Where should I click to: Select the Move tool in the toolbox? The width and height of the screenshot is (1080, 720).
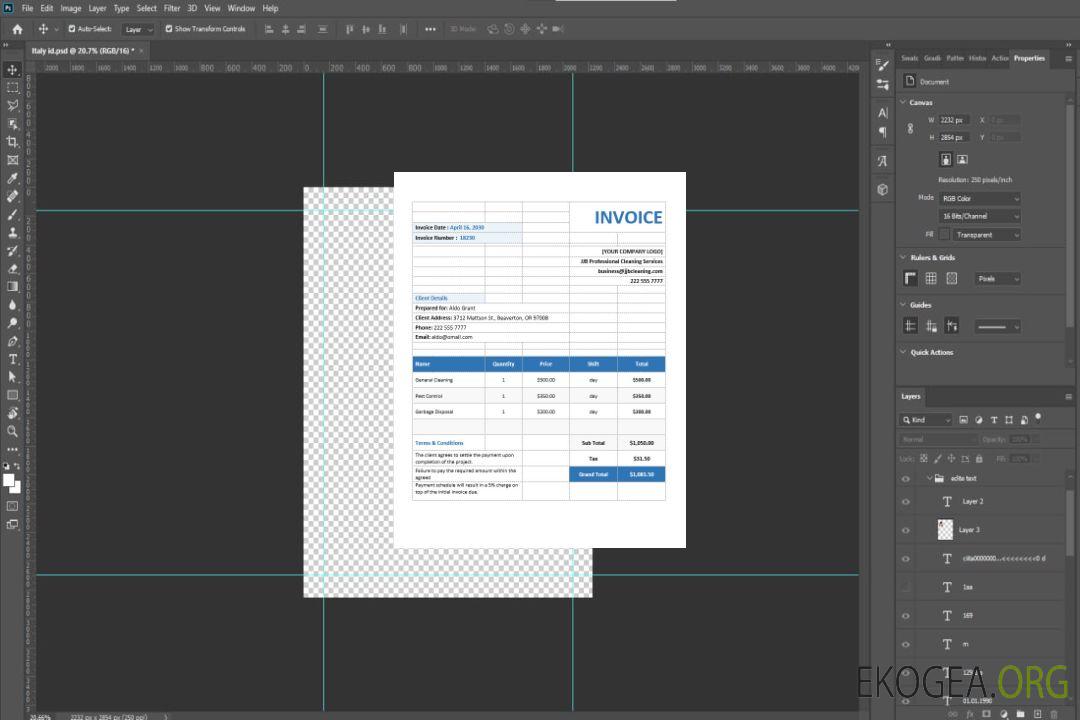click(12, 70)
